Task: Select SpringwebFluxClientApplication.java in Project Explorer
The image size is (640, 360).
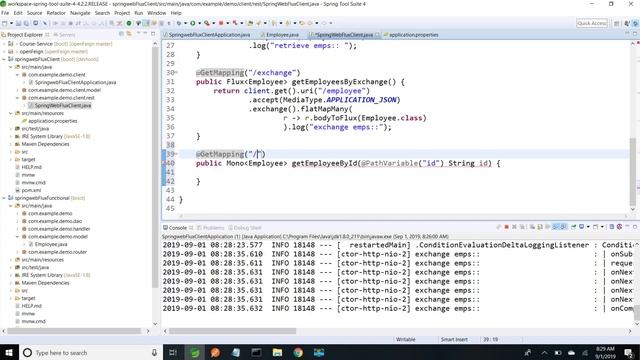Action: coord(75,82)
